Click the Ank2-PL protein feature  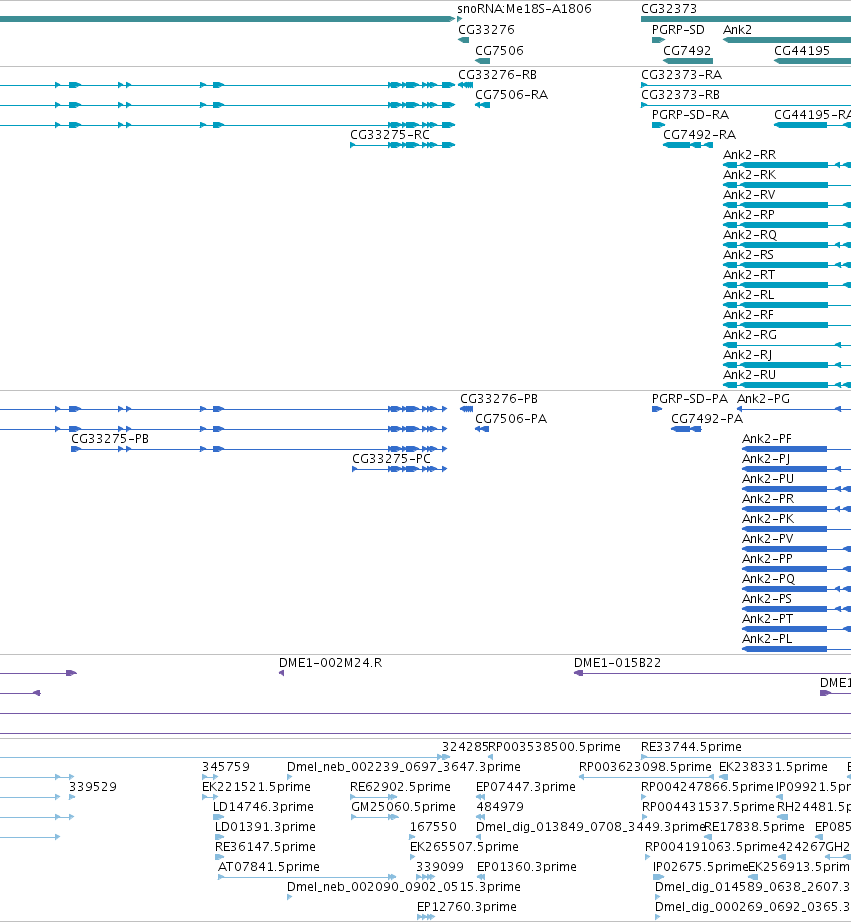(x=767, y=639)
